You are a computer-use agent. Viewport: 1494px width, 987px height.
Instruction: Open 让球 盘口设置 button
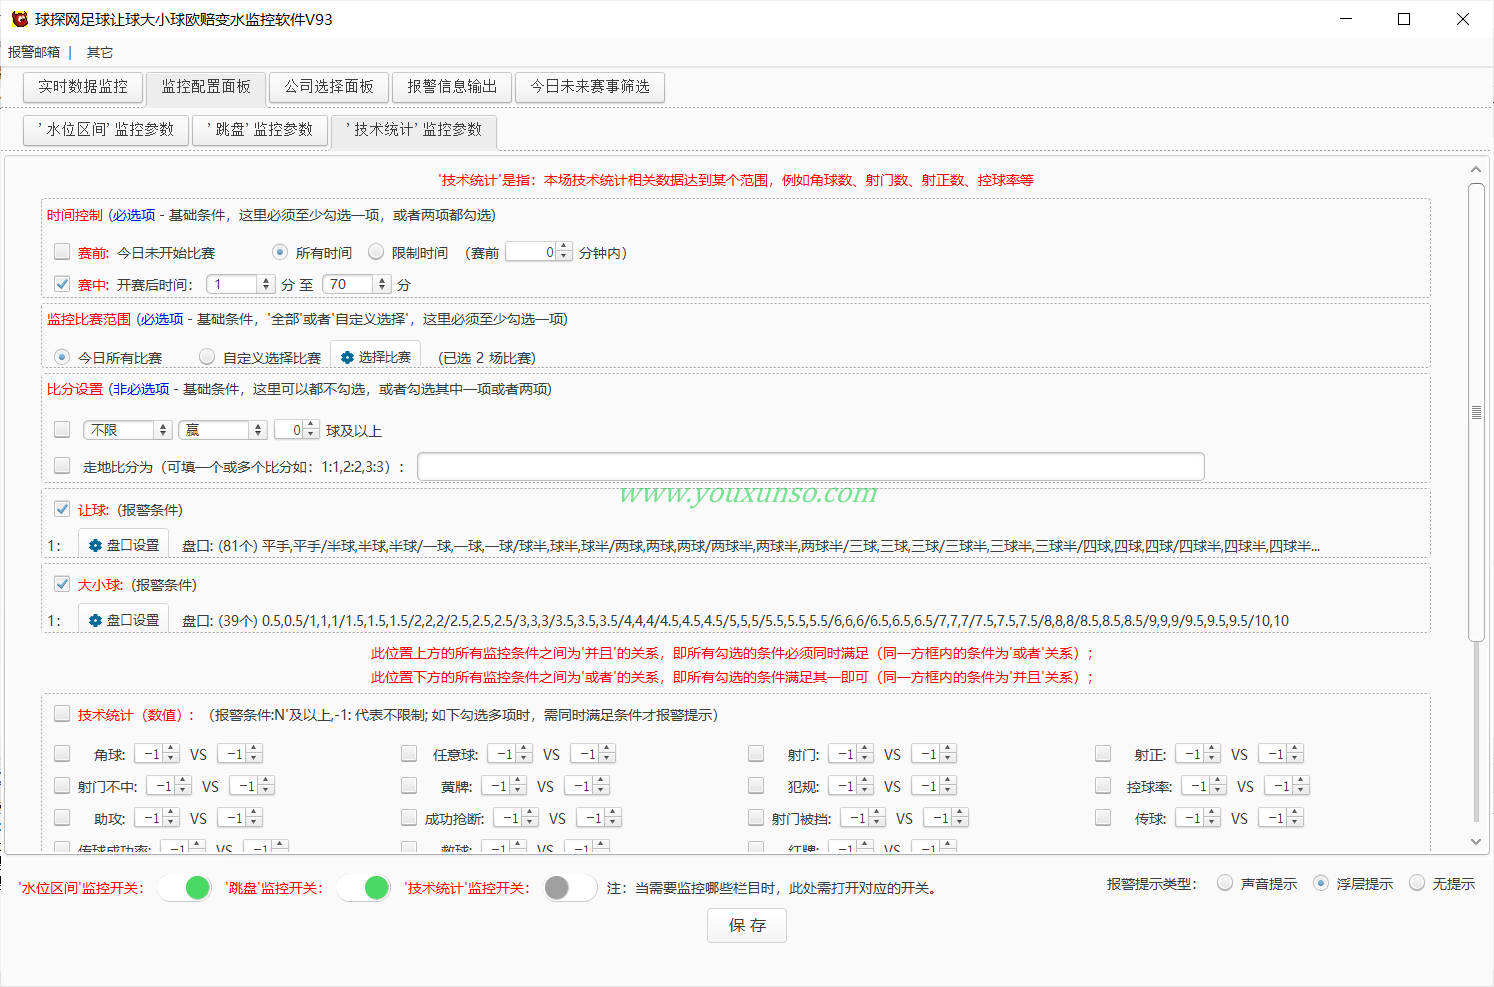124,545
